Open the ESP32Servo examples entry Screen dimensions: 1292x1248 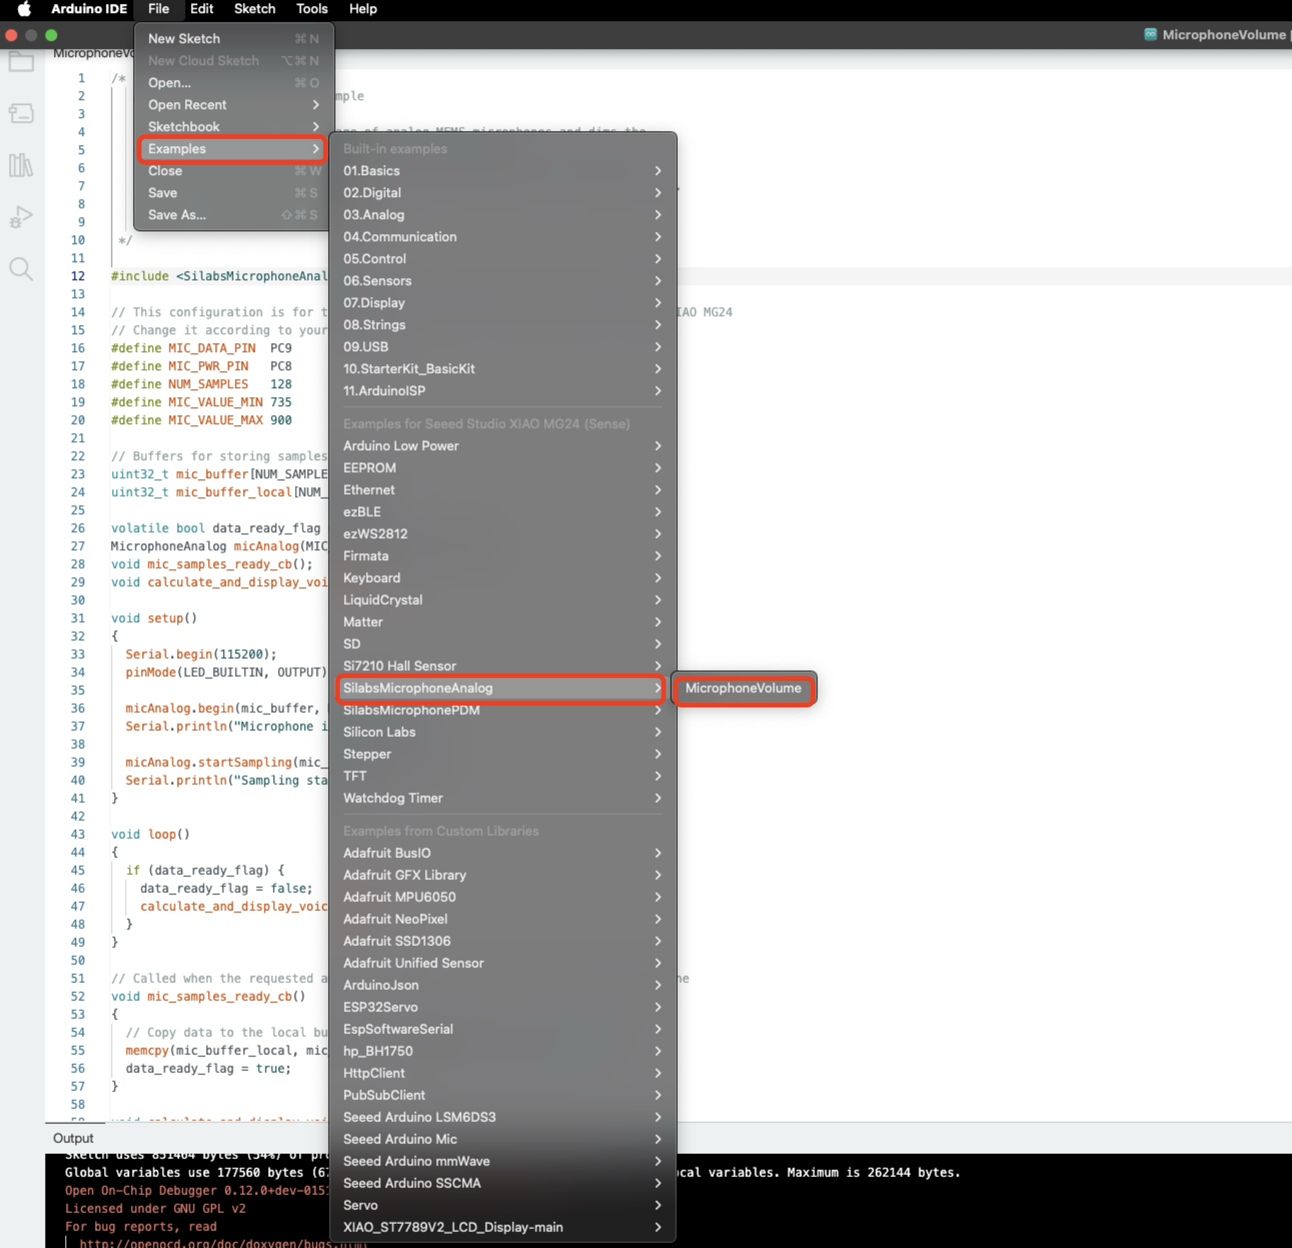[502, 1007]
